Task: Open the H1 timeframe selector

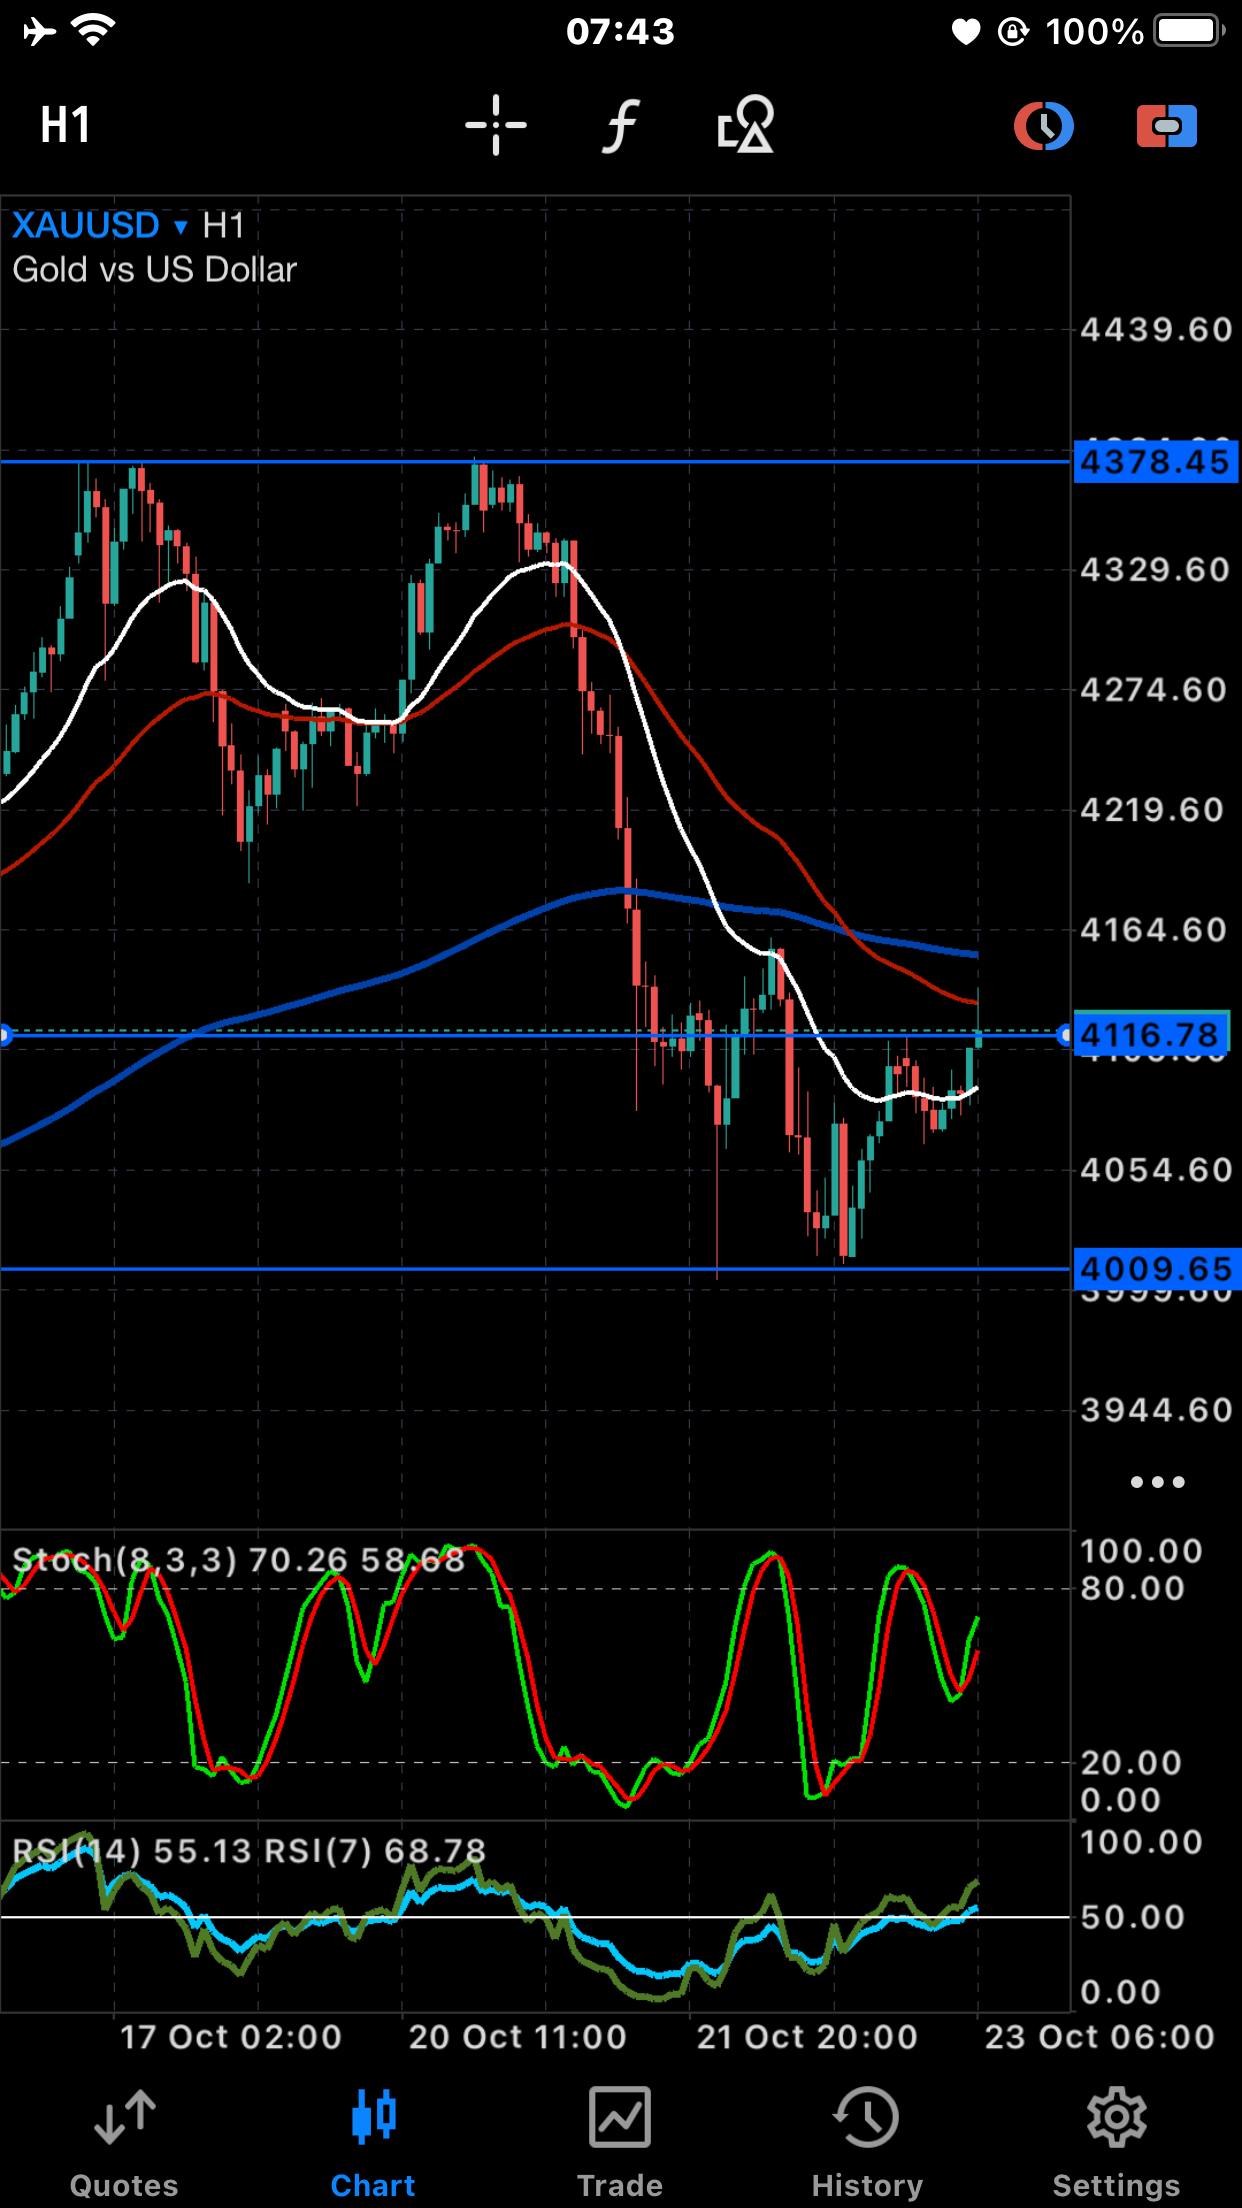Action: (66, 126)
